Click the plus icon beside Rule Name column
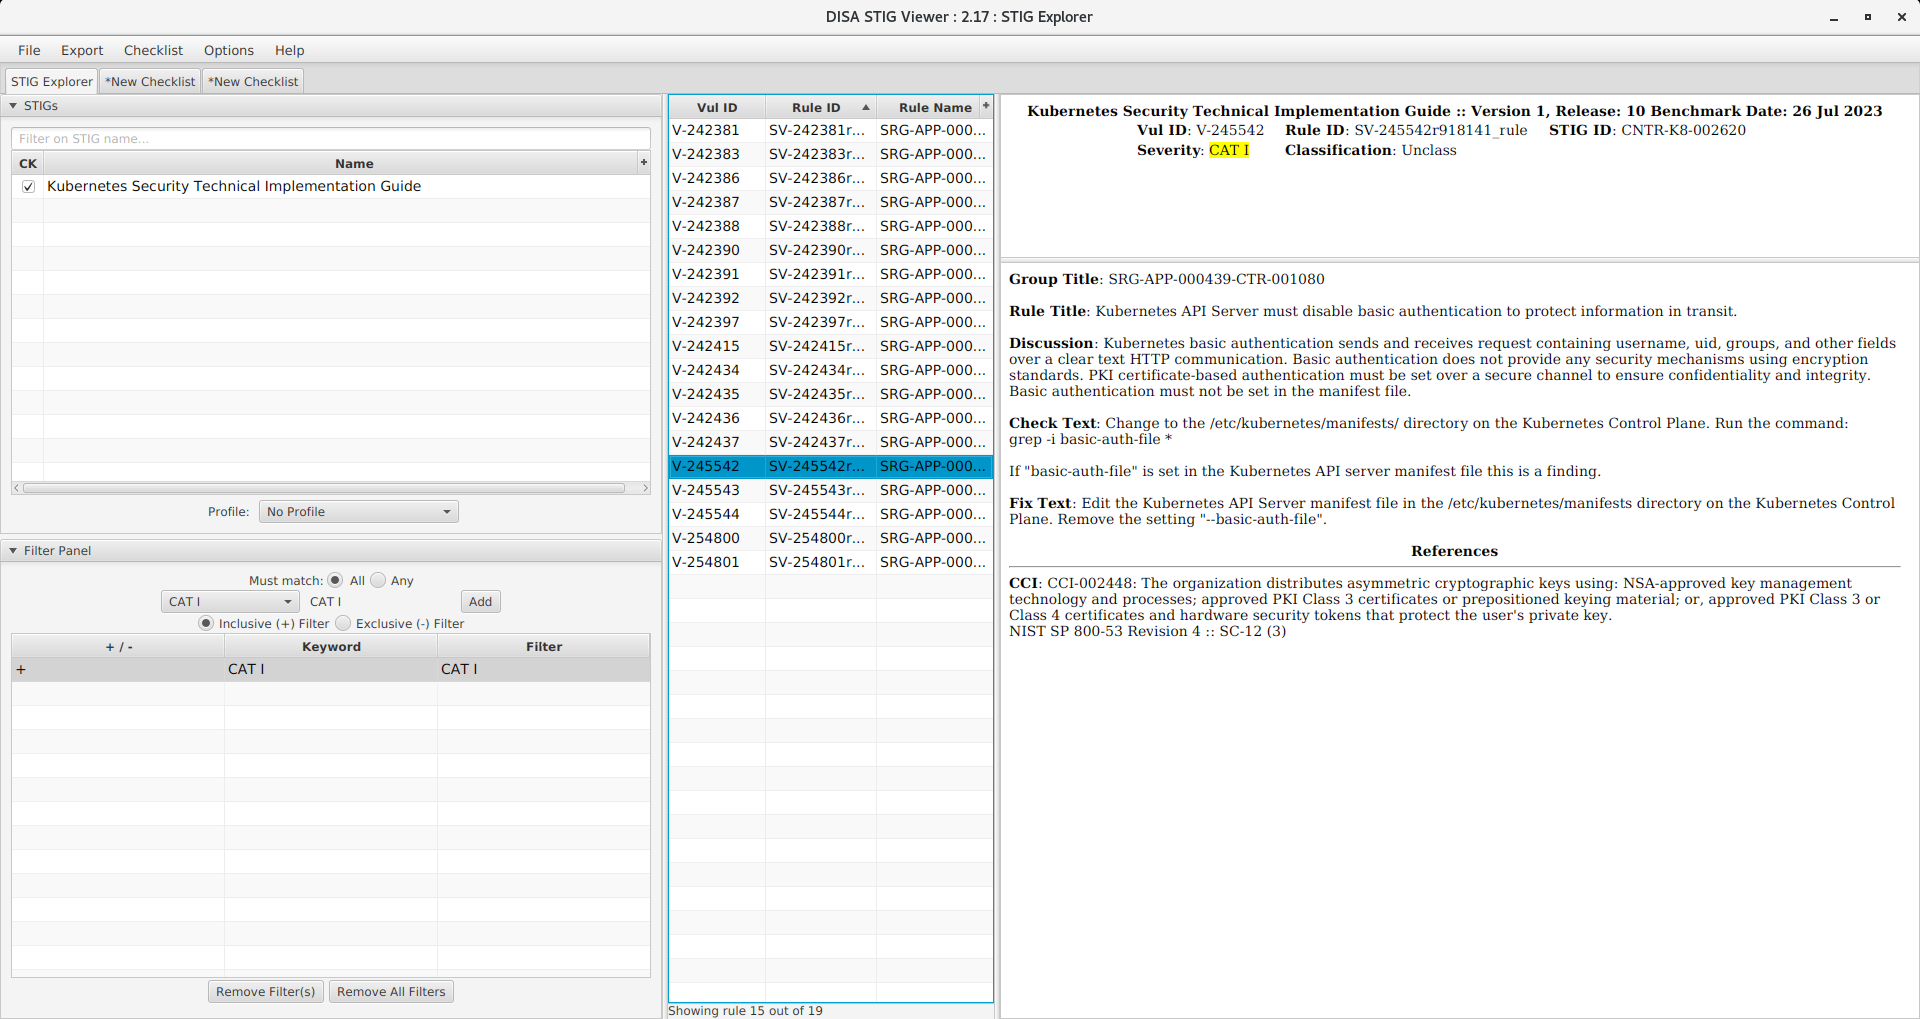The image size is (1920, 1019). click(x=986, y=106)
